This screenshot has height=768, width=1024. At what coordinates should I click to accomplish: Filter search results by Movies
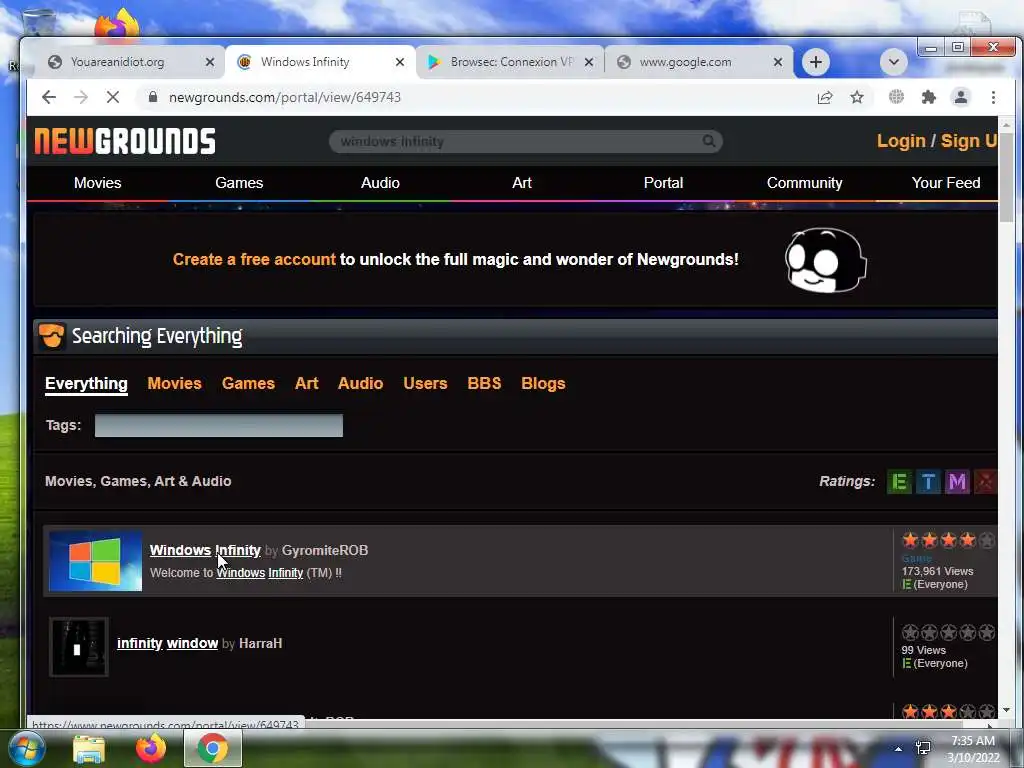coord(174,383)
